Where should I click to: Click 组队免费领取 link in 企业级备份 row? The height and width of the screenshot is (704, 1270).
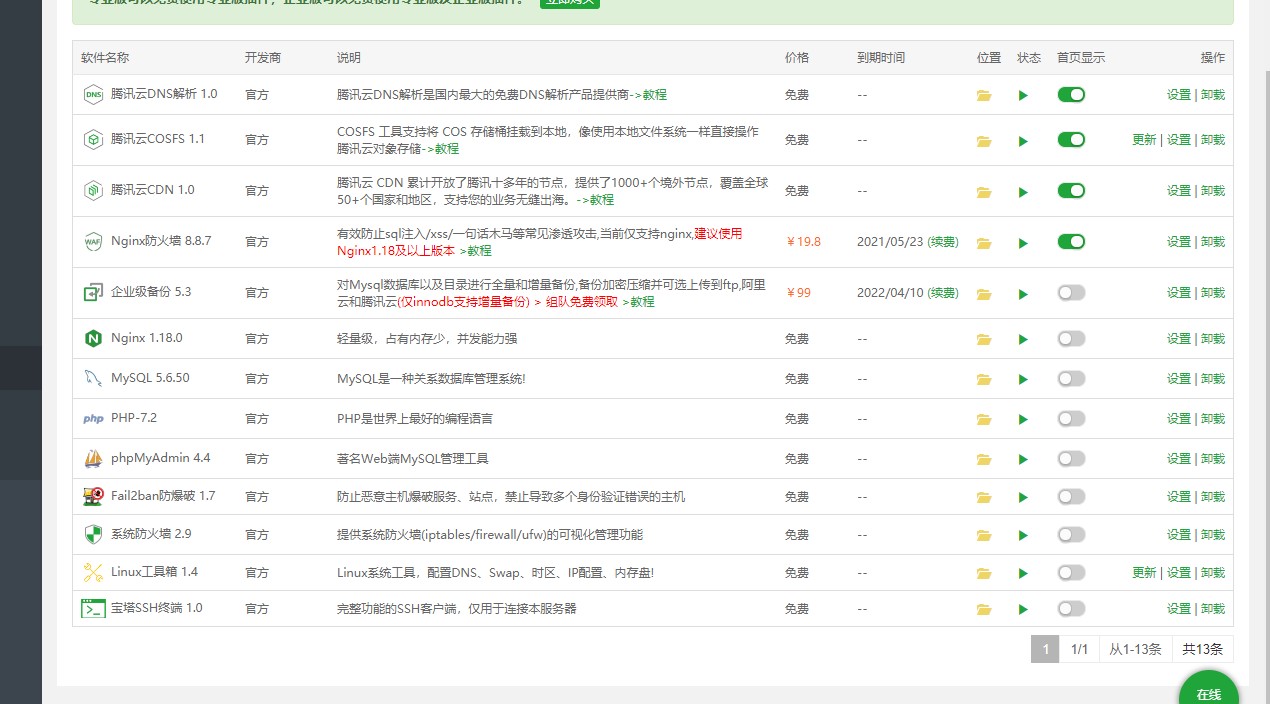tap(582, 302)
